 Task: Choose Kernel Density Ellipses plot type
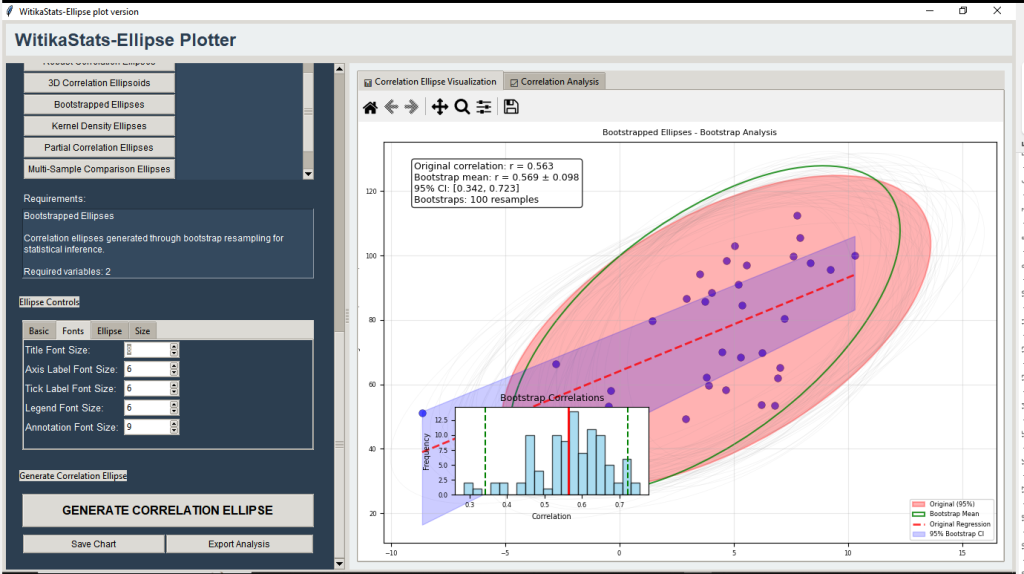coord(99,126)
